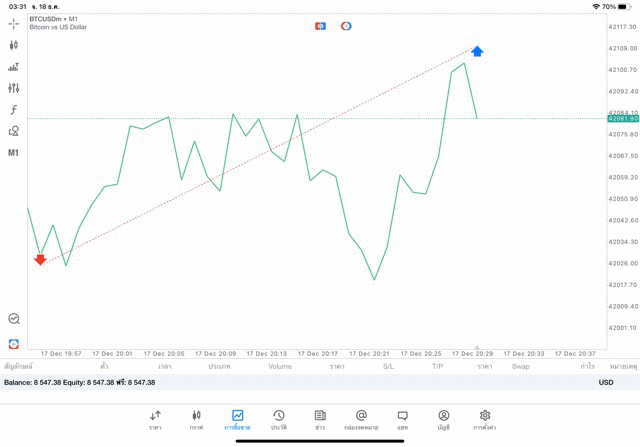The width and height of the screenshot is (640, 447).
Task: Open the บัญชี account tab
Action: point(443,419)
